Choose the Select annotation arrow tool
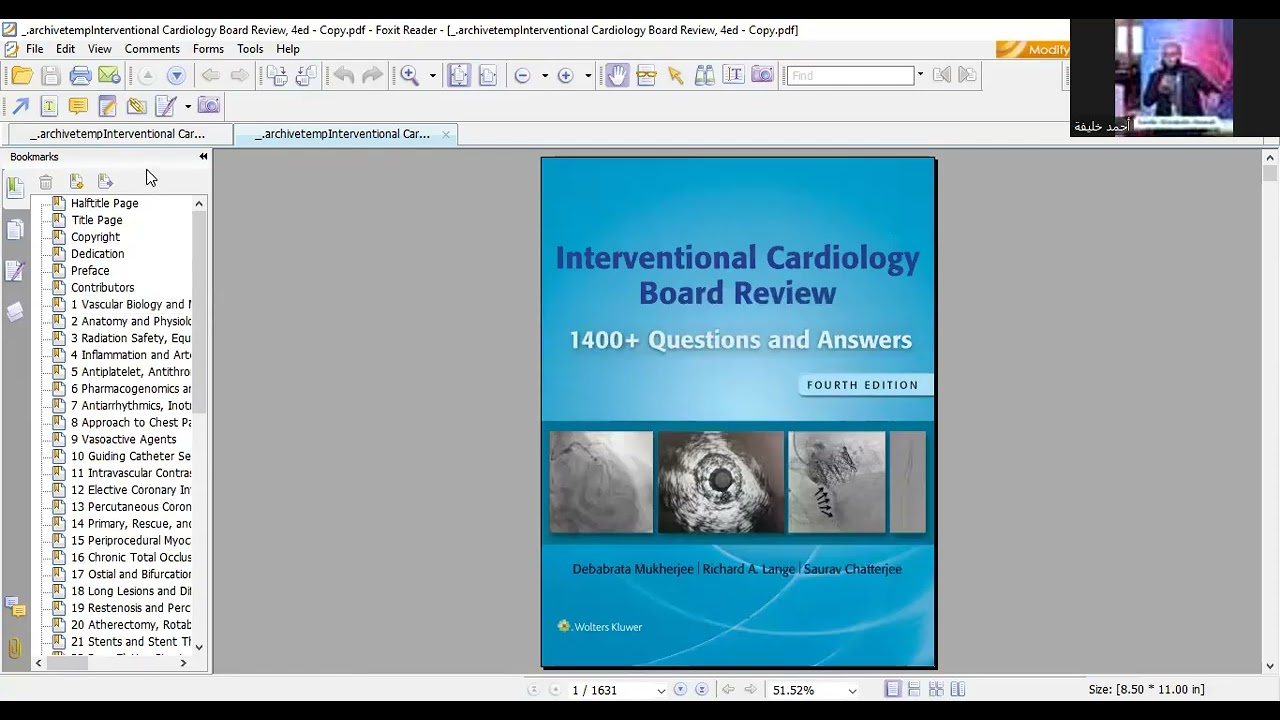Screen dimensions: 1280x720 [675, 75]
